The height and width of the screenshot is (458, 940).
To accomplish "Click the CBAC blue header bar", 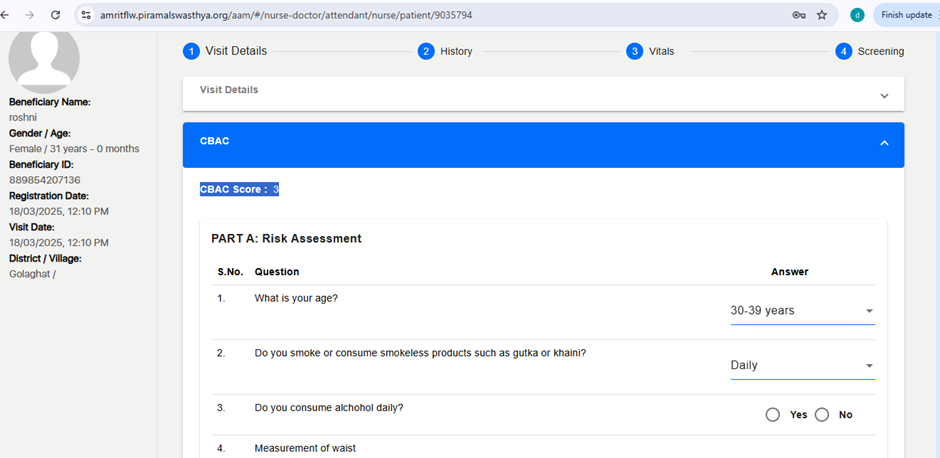I will pyautogui.click(x=543, y=145).
